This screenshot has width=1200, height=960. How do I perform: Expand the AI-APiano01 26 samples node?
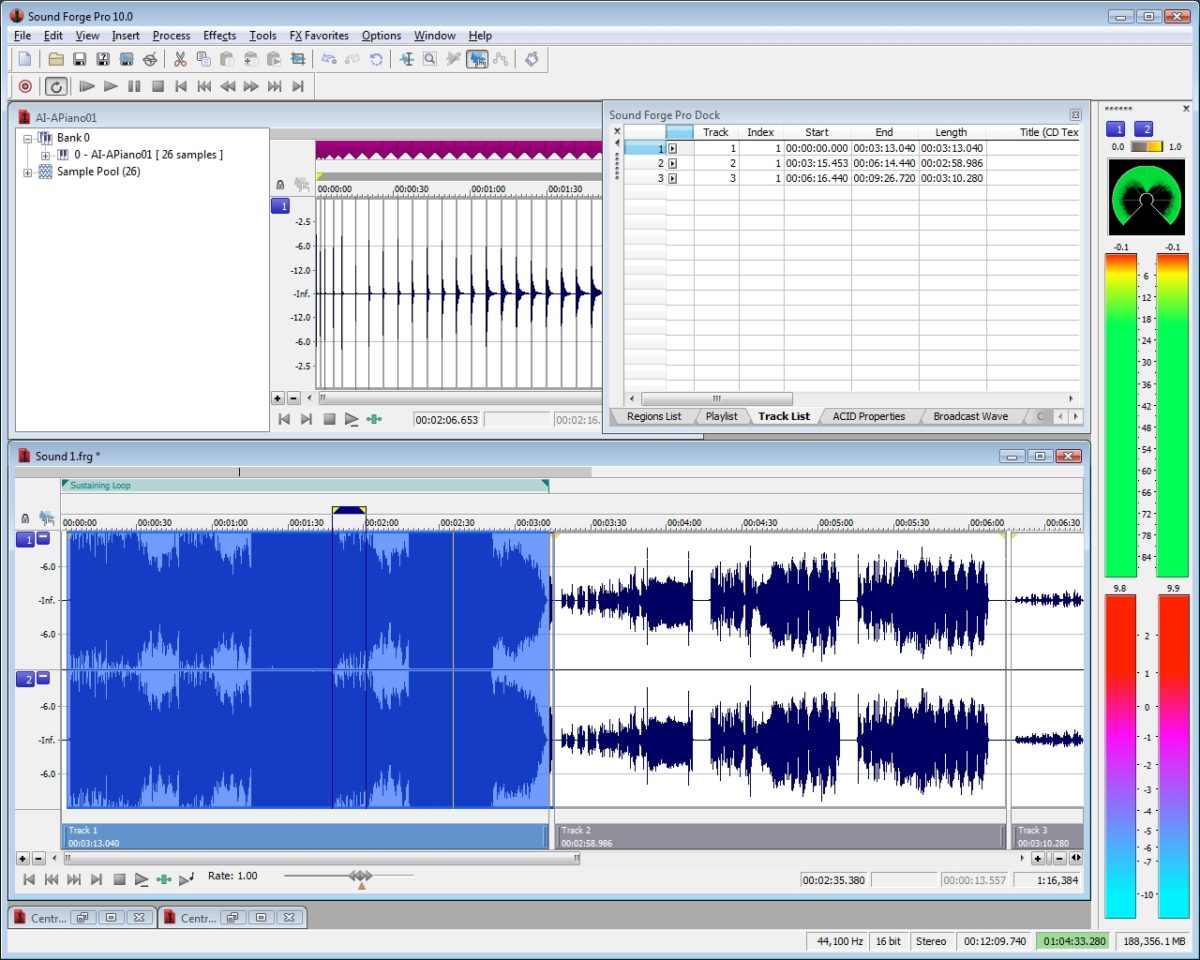coord(45,155)
